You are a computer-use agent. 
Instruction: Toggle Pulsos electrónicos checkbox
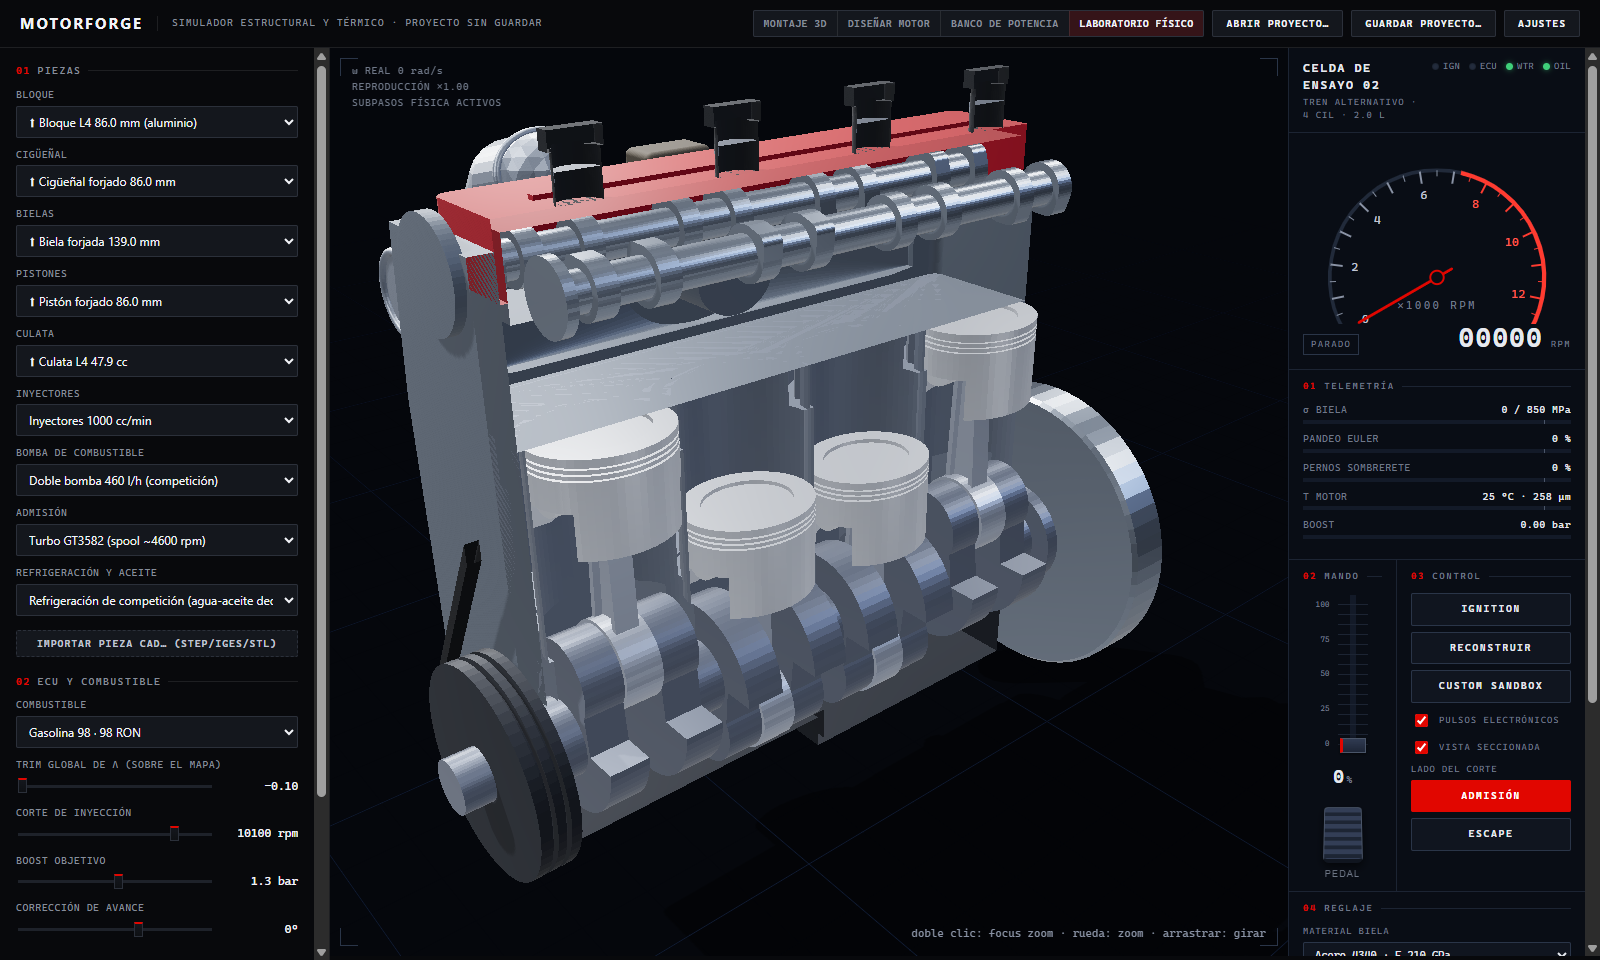[x=1421, y=720]
